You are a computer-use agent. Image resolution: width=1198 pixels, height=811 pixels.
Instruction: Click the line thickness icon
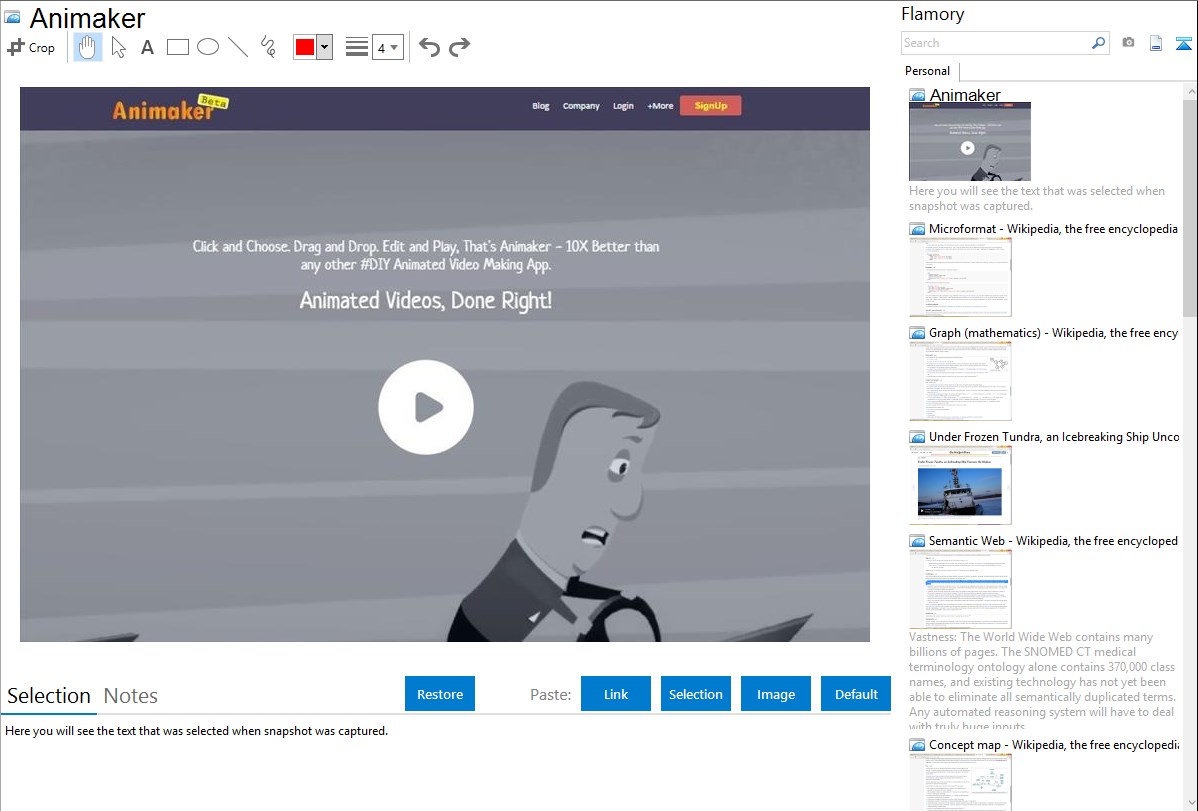click(357, 47)
